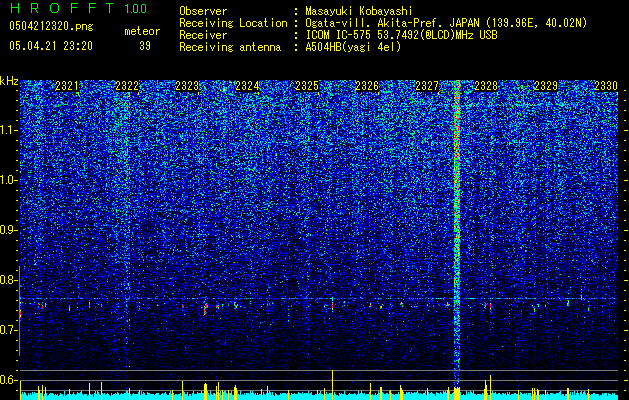
Task: Click observer name Masayuki Kobayashi
Action: click(x=359, y=12)
